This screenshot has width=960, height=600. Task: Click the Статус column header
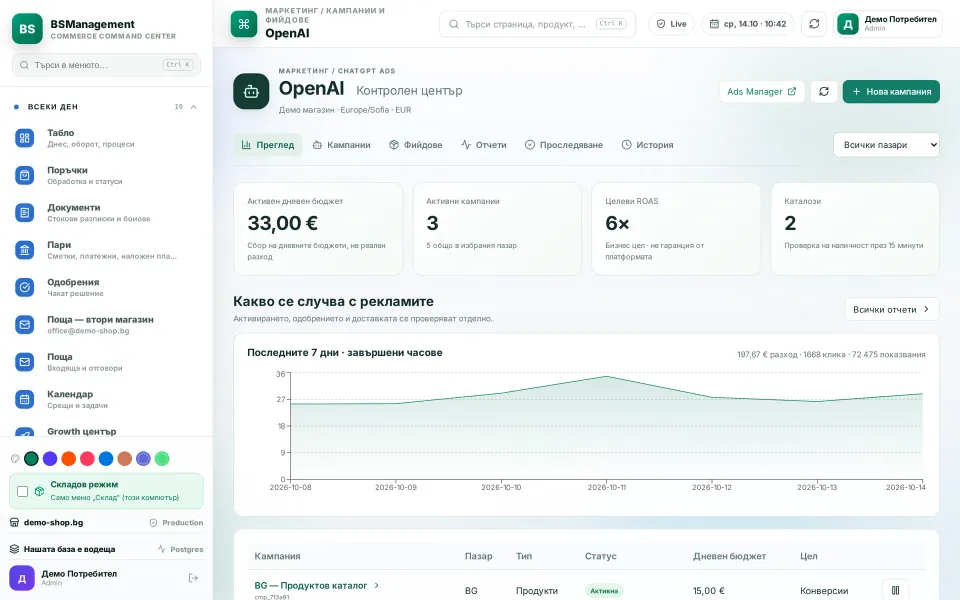(x=601, y=556)
